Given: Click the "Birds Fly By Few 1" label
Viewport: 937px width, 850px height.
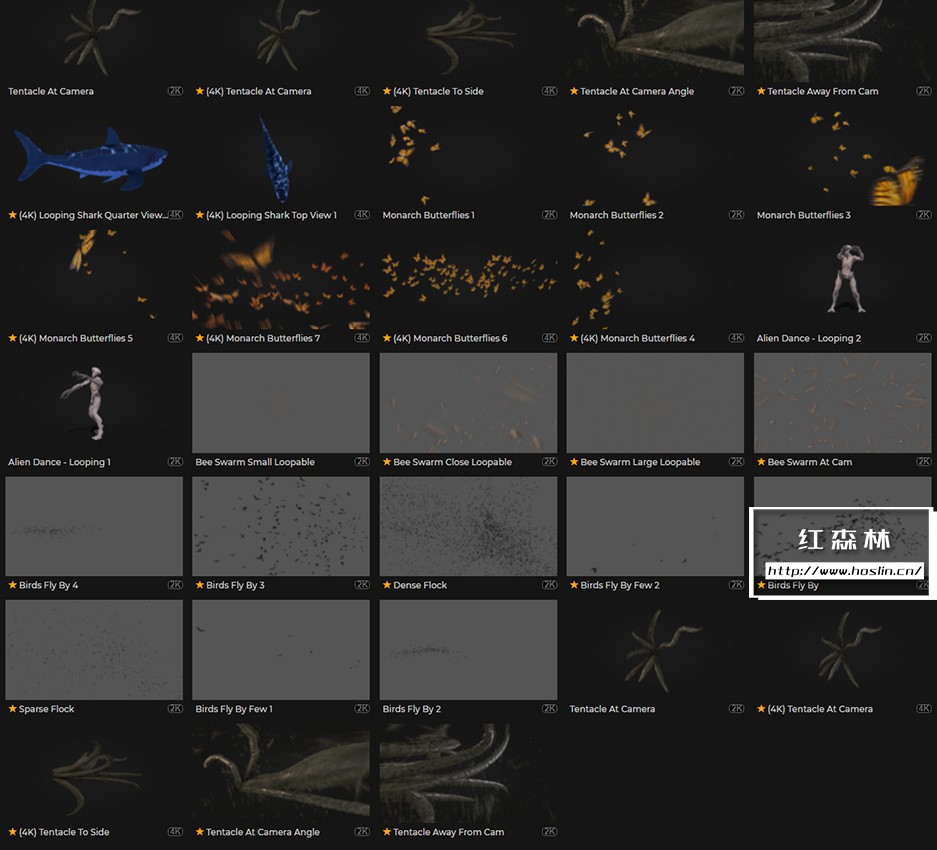Looking at the screenshot, I should (x=234, y=709).
